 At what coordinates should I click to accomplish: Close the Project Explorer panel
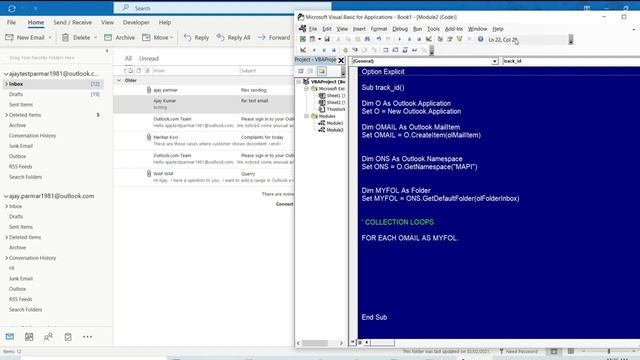[341, 60]
